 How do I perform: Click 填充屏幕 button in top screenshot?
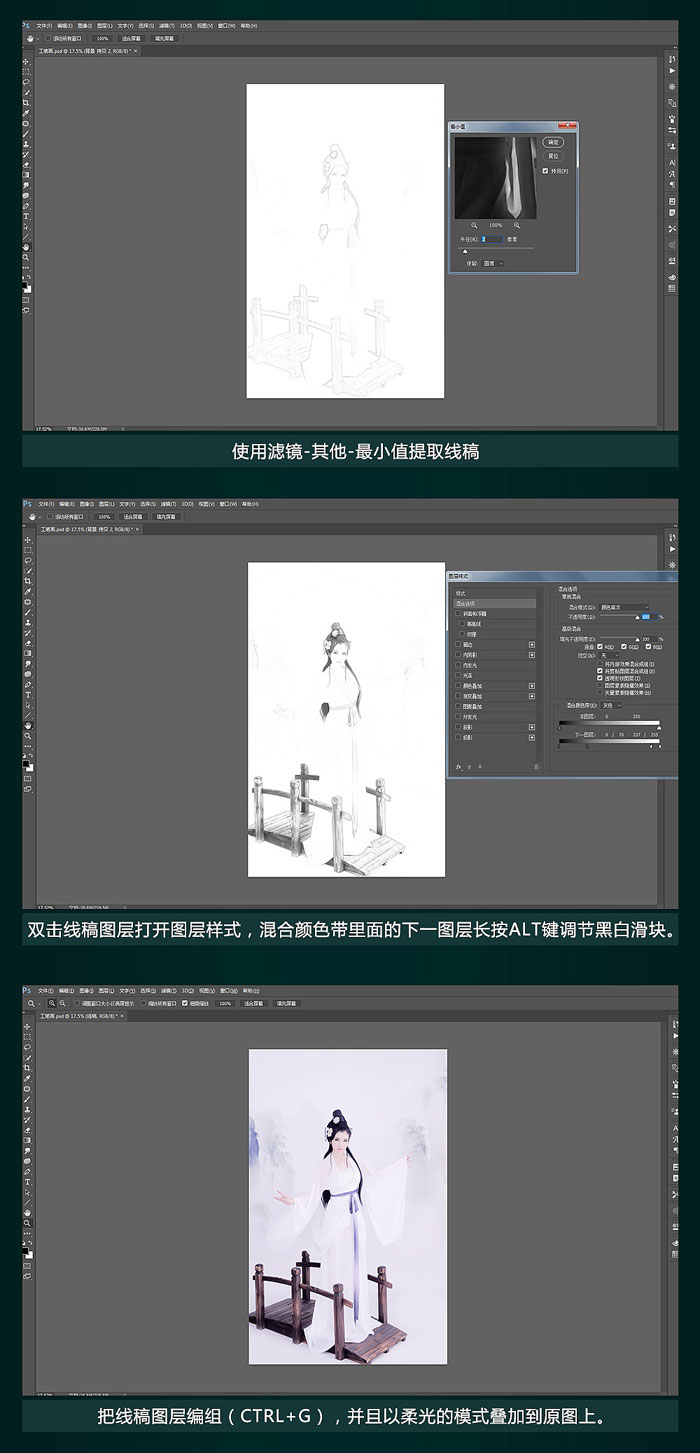[x=166, y=39]
